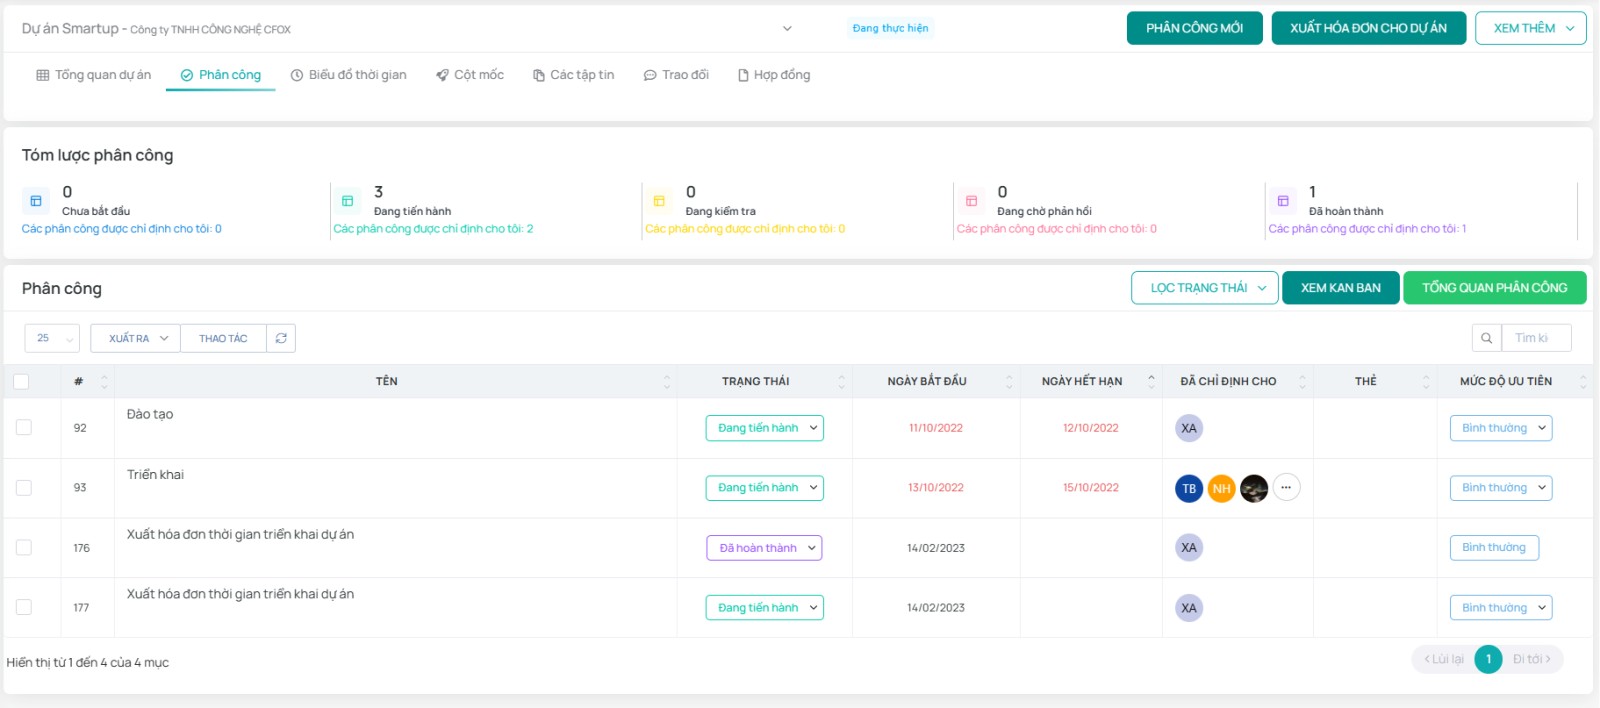Screen dimensions: 1600x708
Task: Click the orange NH assignee avatar
Action: 1221,488
